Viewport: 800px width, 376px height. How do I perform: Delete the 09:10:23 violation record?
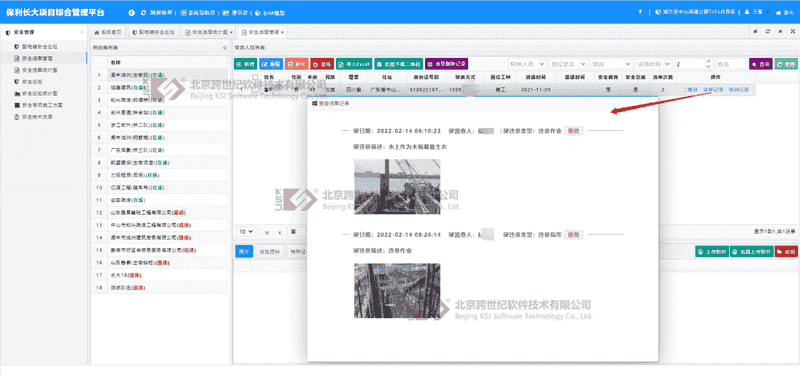click(573, 131)
